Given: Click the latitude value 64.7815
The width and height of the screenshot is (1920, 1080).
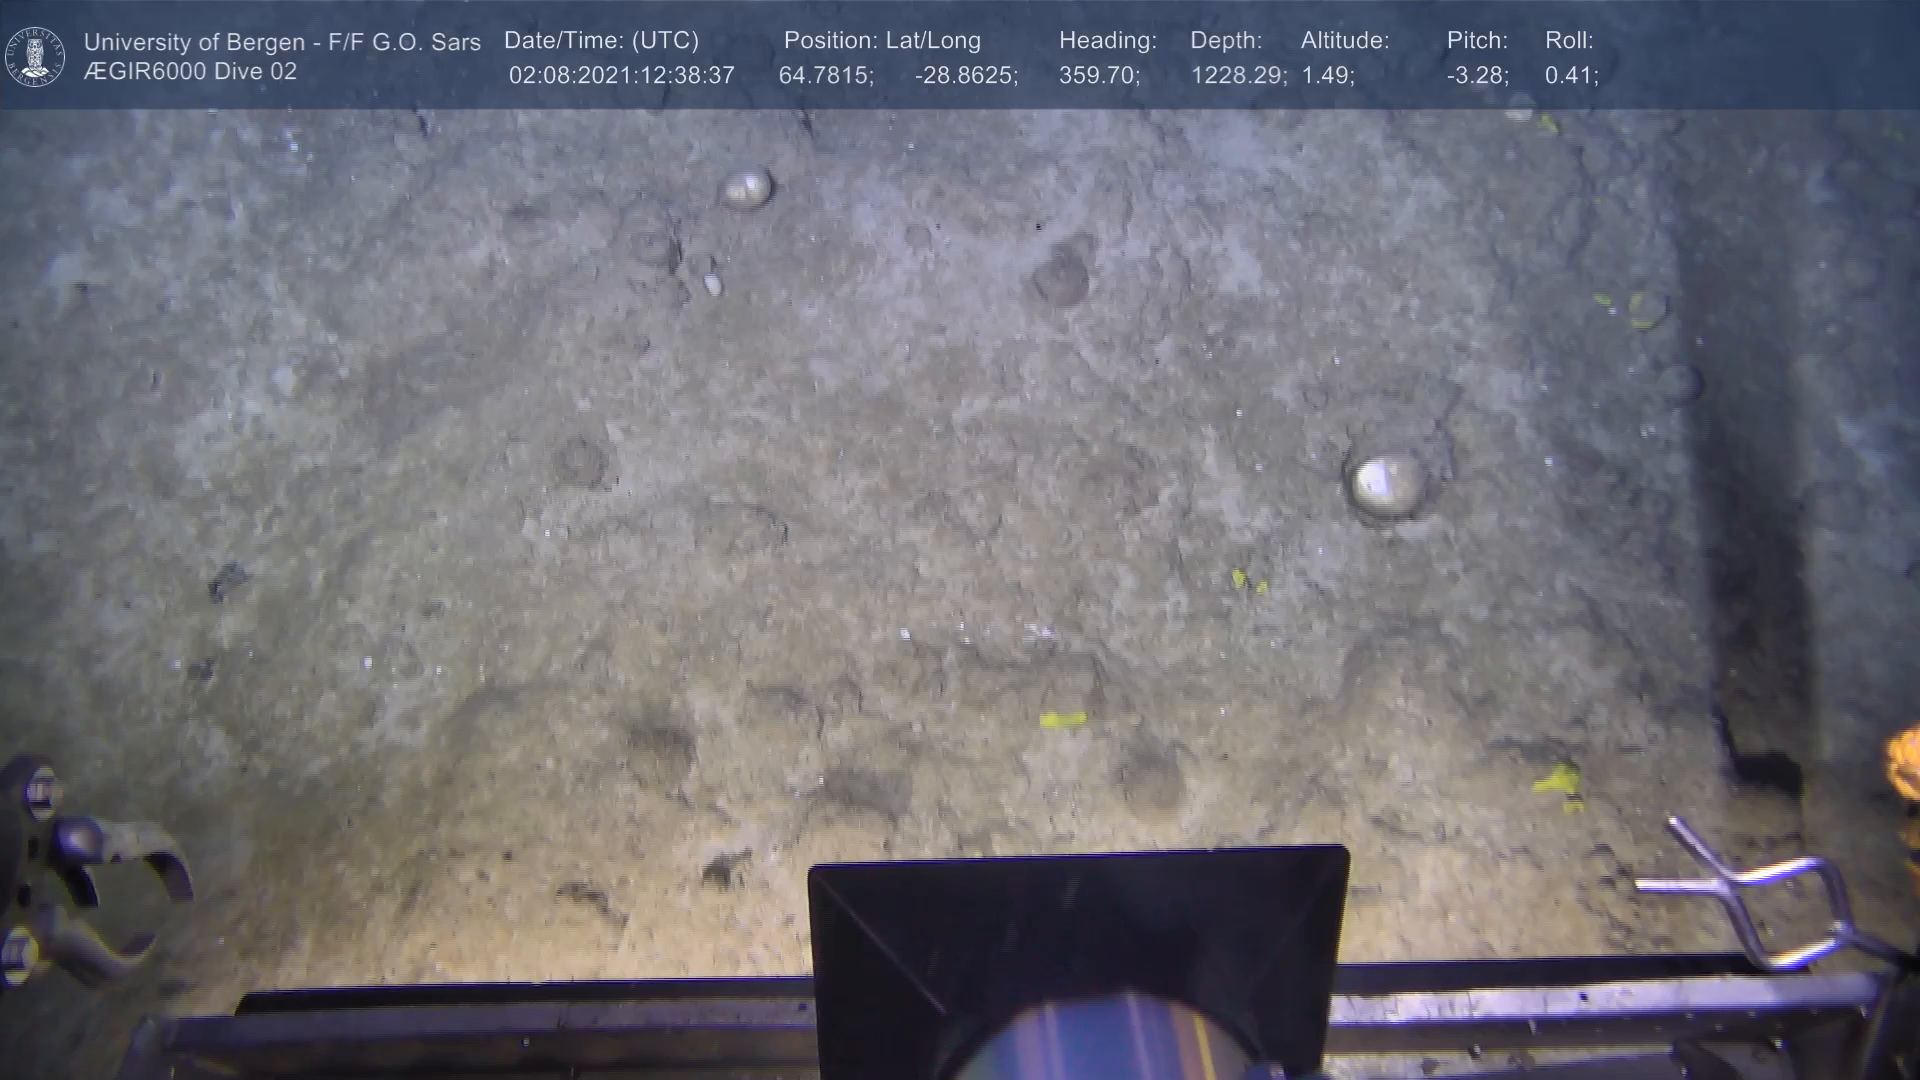Looking at the screenshot, I should pyautogui.click(x=826, y=76).
